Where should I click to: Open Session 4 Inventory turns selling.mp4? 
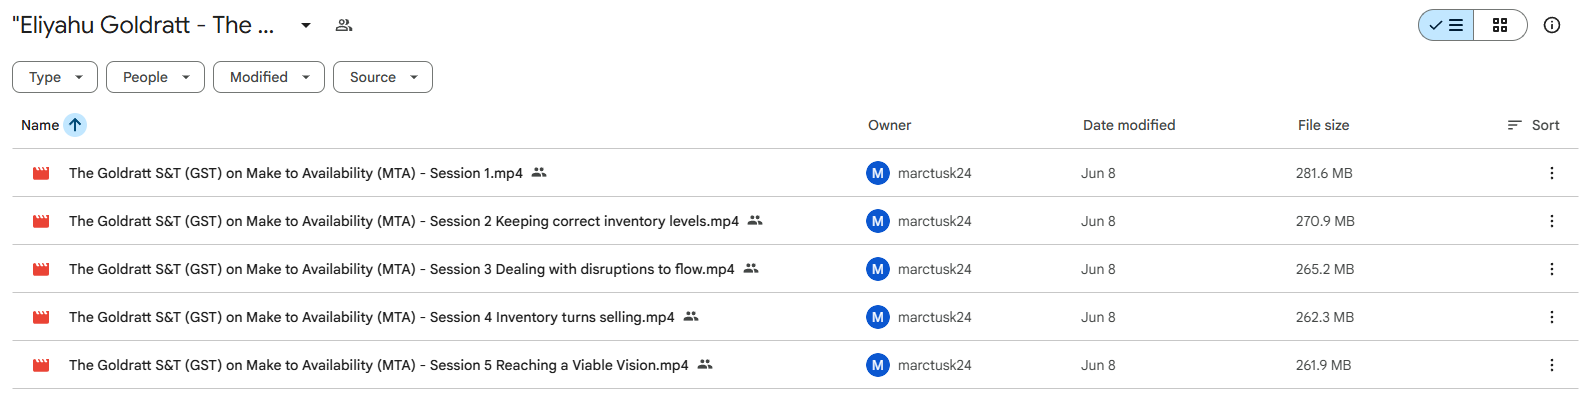371,317
